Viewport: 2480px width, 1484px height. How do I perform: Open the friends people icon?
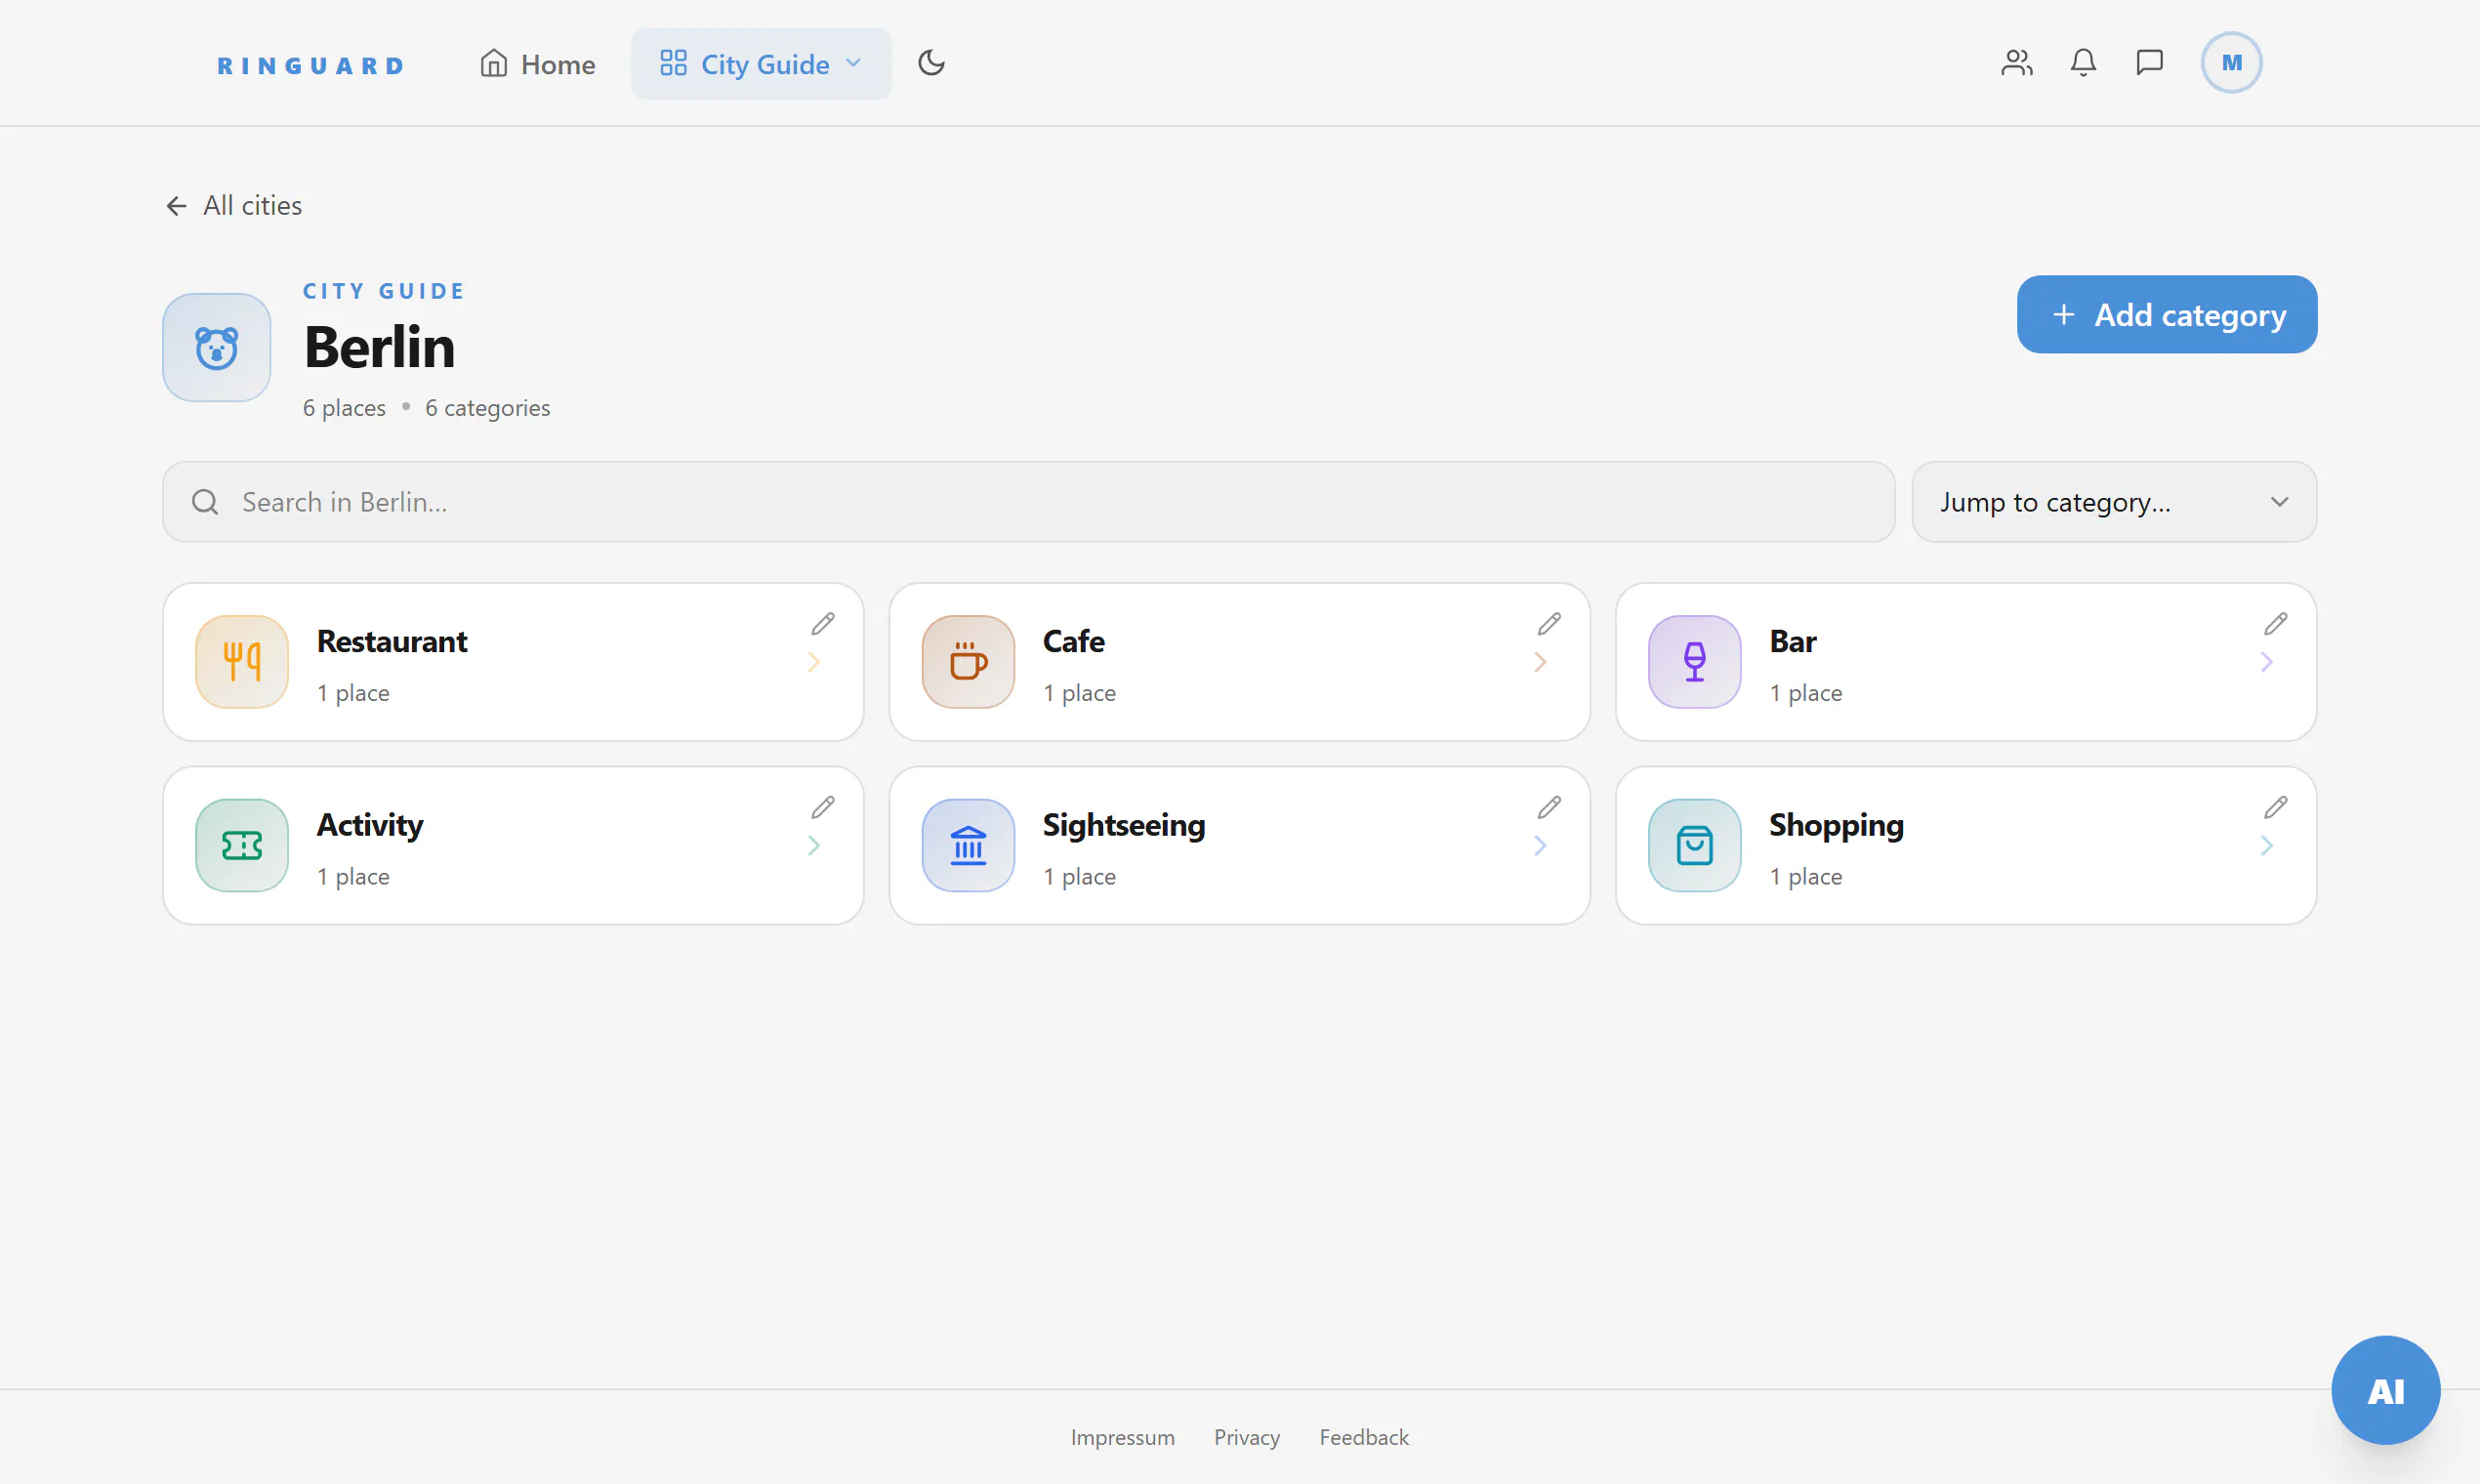(x=2016, y=63)
